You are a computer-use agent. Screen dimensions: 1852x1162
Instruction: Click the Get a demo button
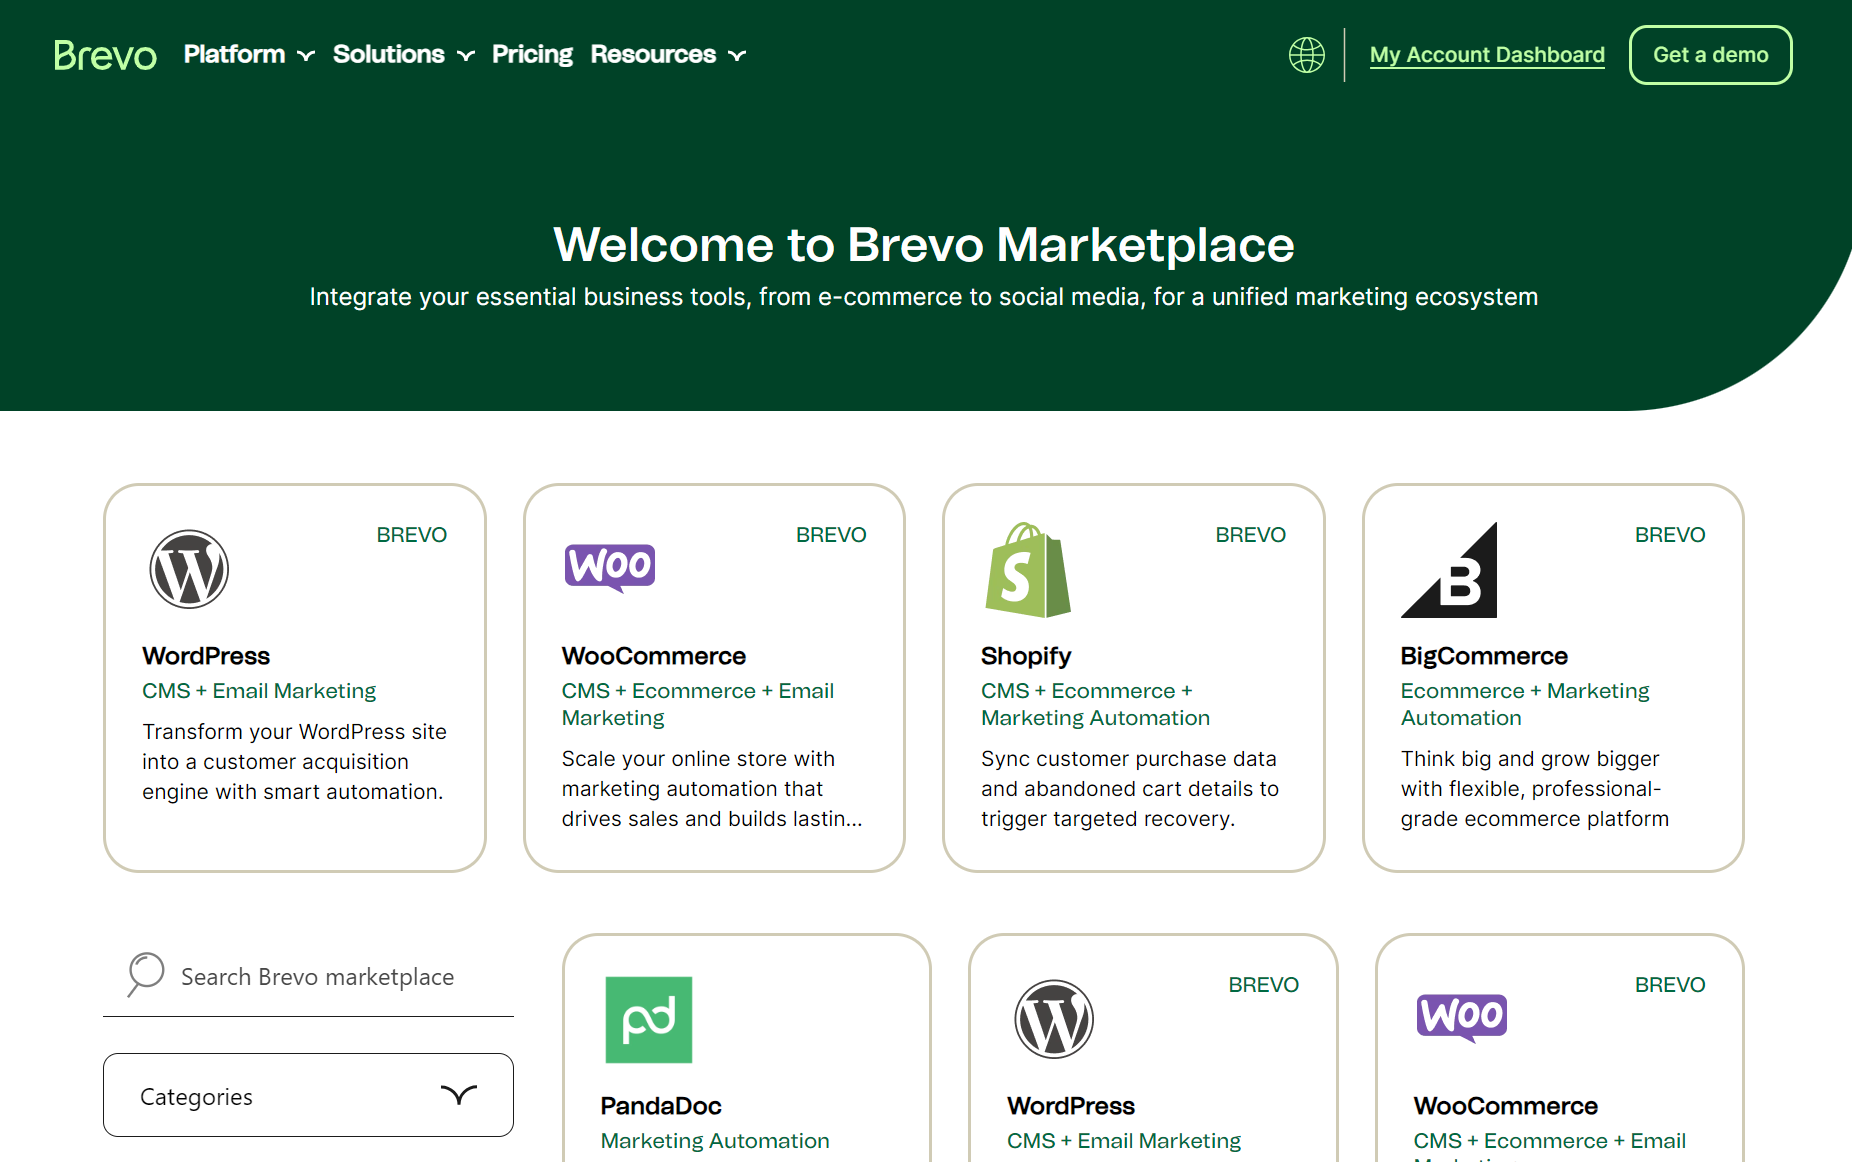(1710, 55)
